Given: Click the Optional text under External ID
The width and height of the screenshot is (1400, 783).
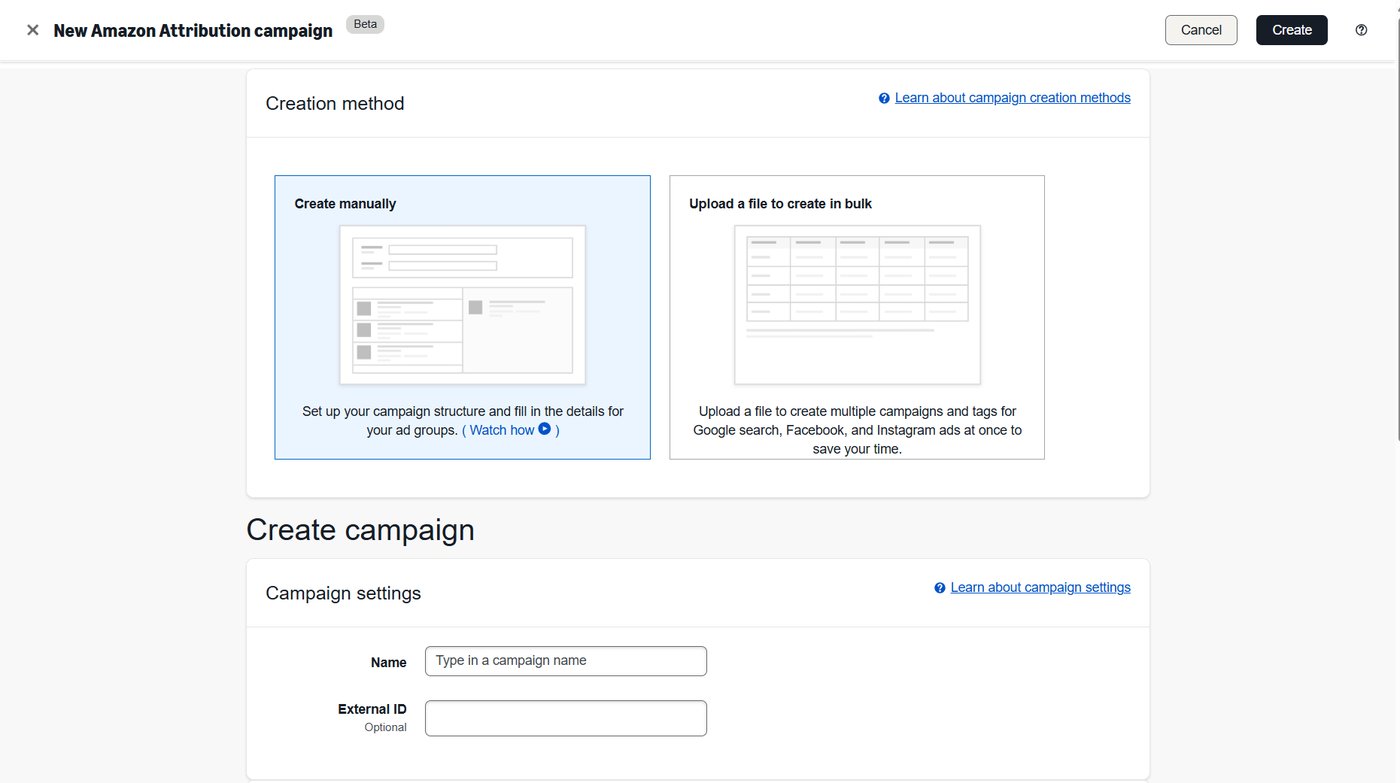Looking at the screenshot, I should click(x=385, y=728).
